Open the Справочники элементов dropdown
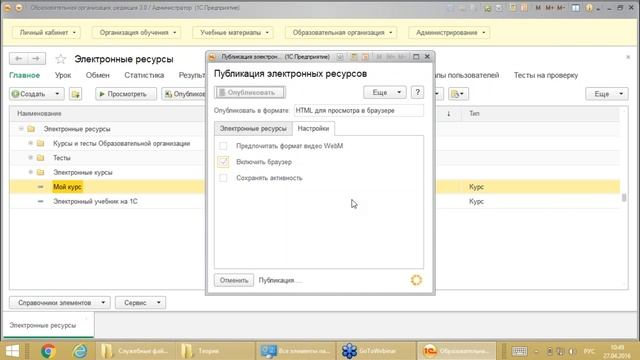The width and height of the screenshot is (640, 360). click(60, 302)
